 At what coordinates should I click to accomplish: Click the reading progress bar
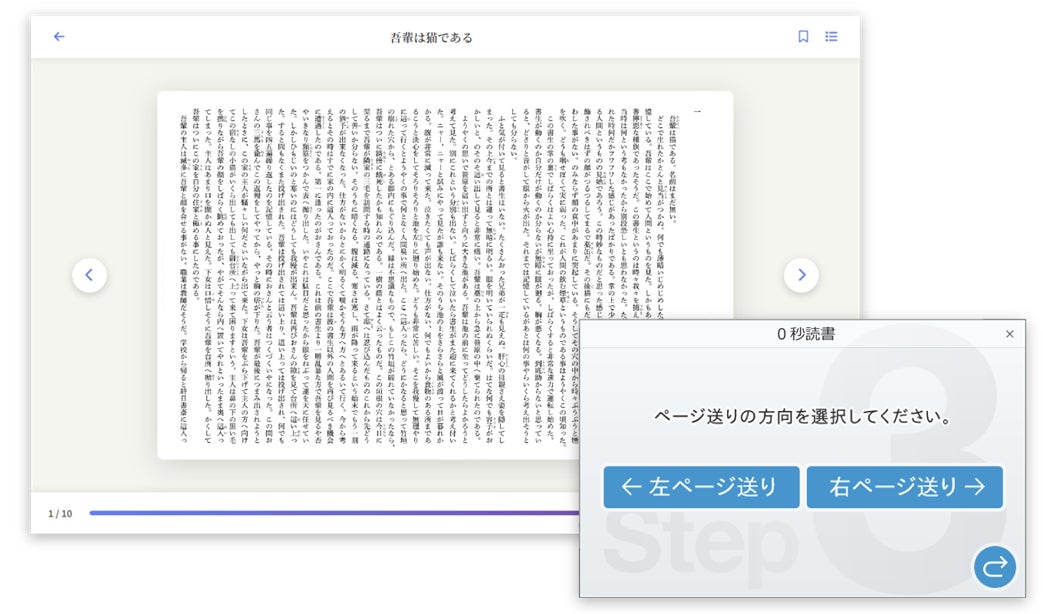334,513
